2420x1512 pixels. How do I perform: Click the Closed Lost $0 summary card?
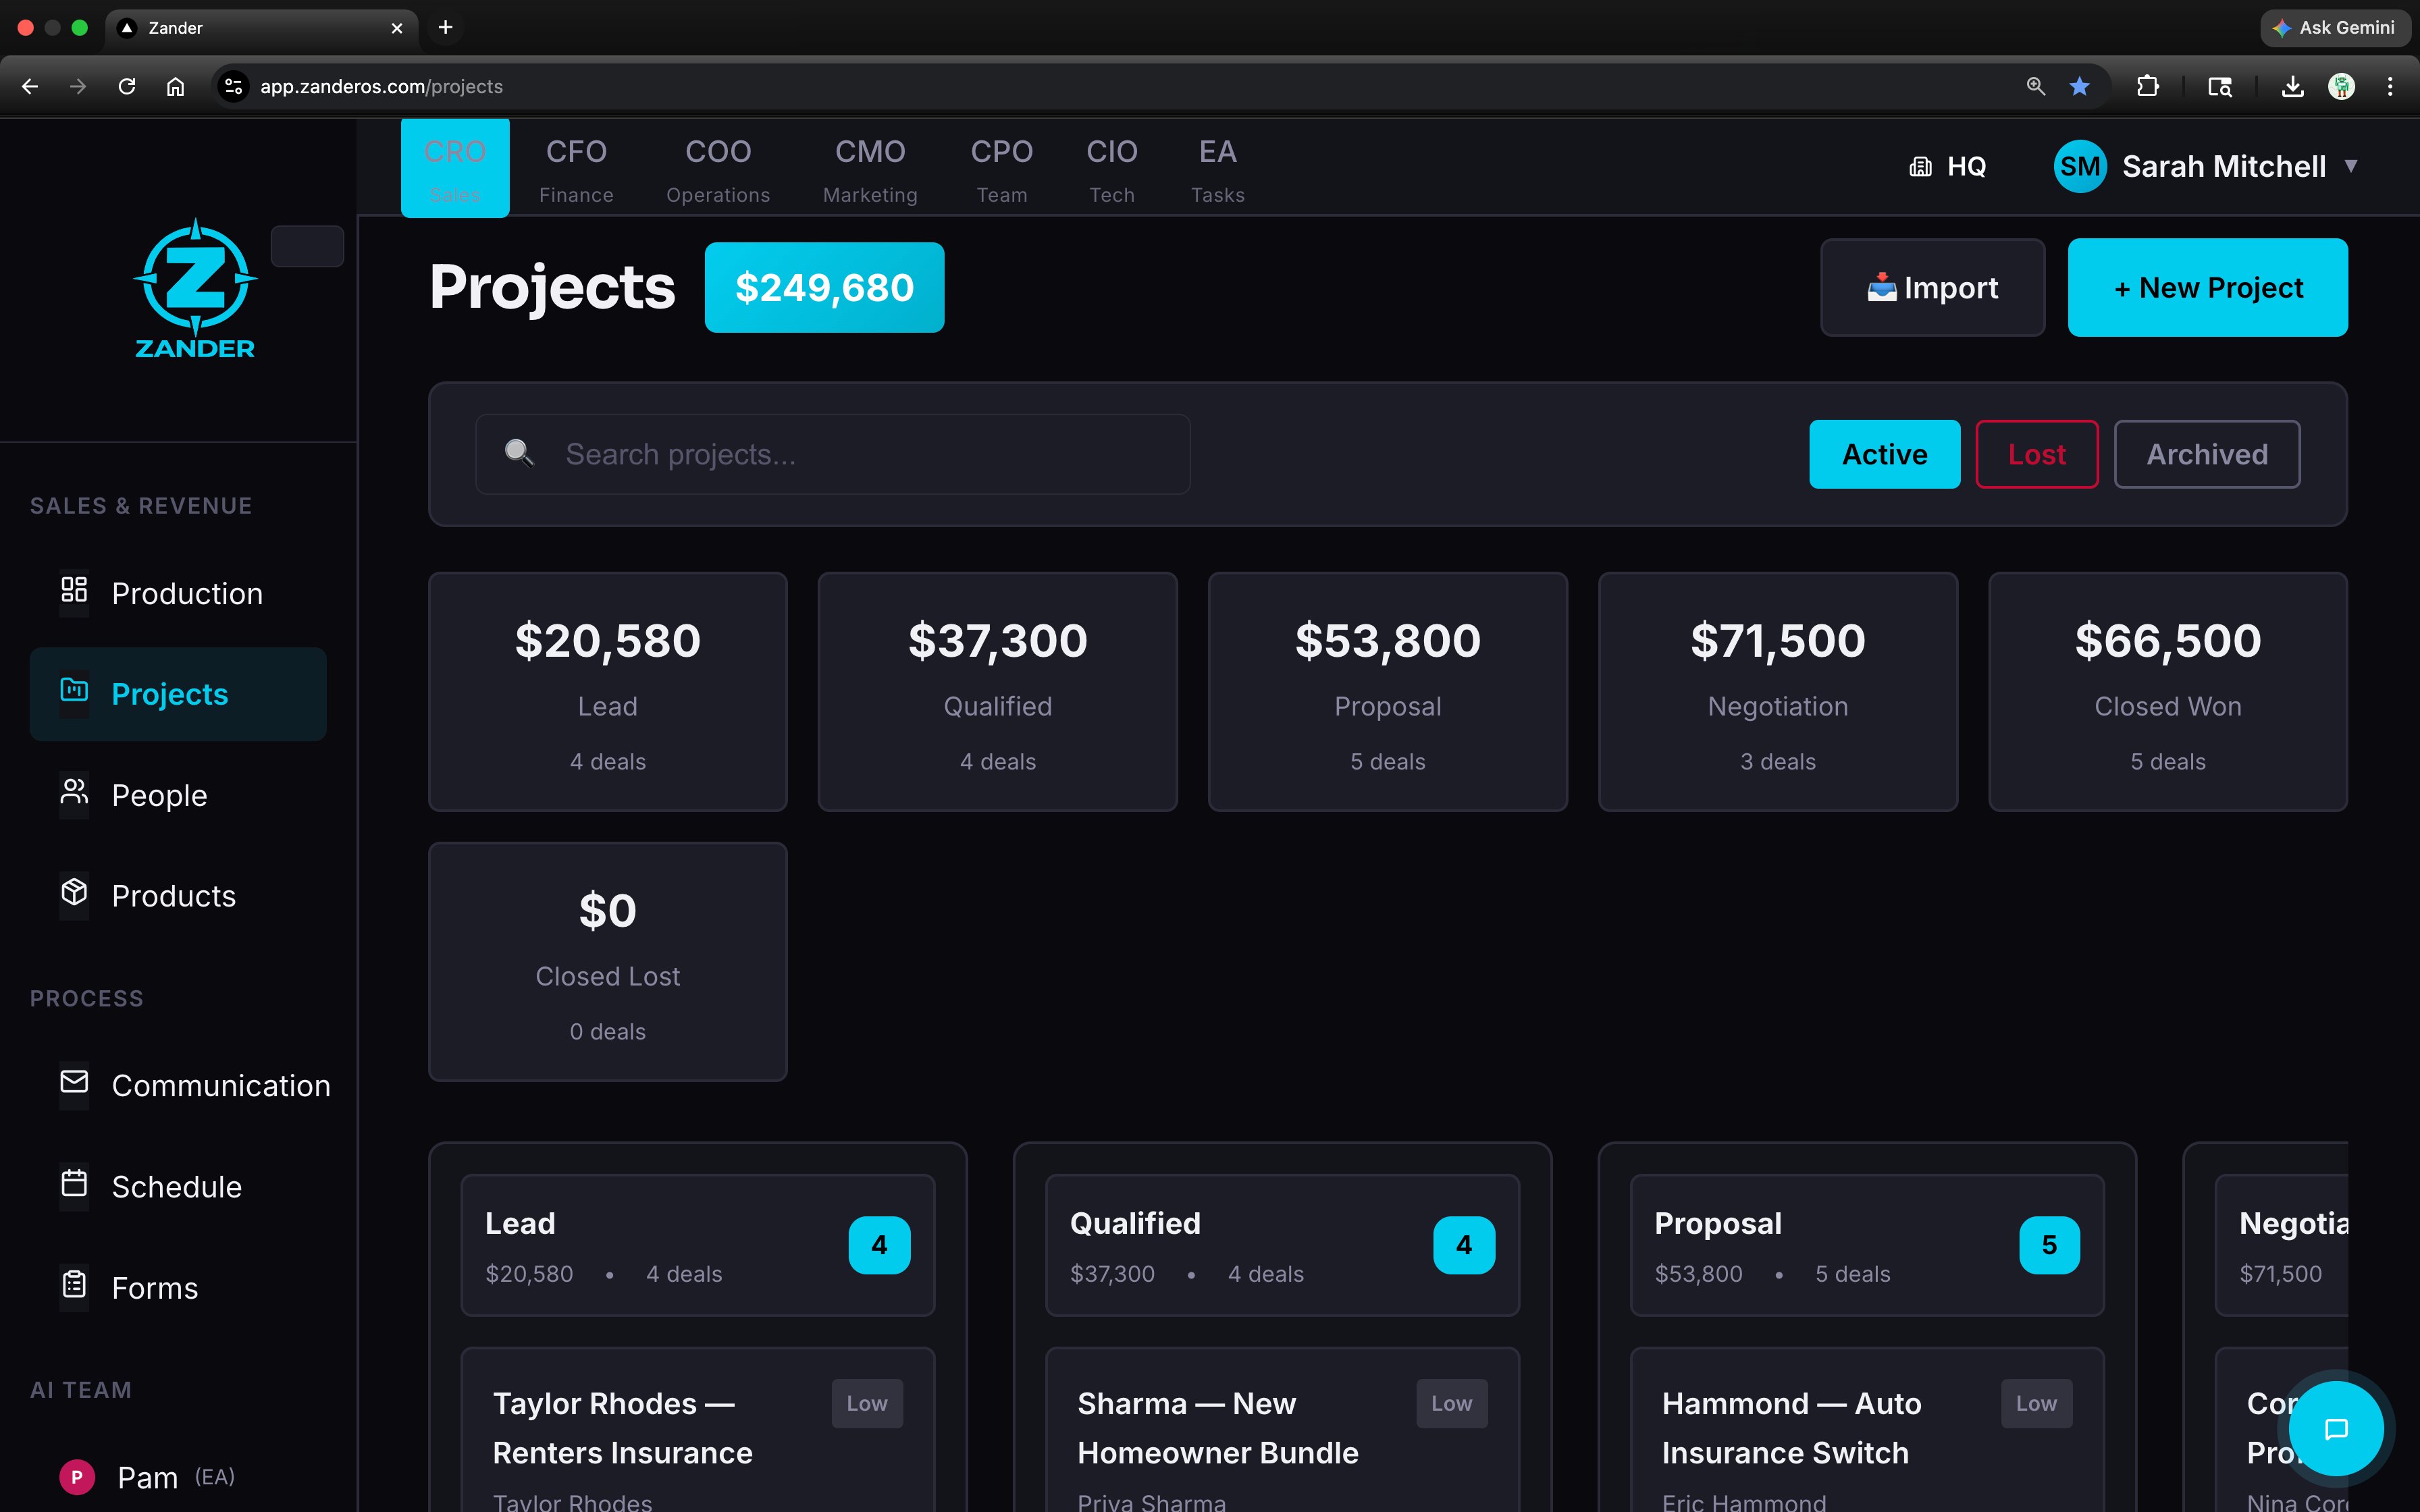(608, 962)
